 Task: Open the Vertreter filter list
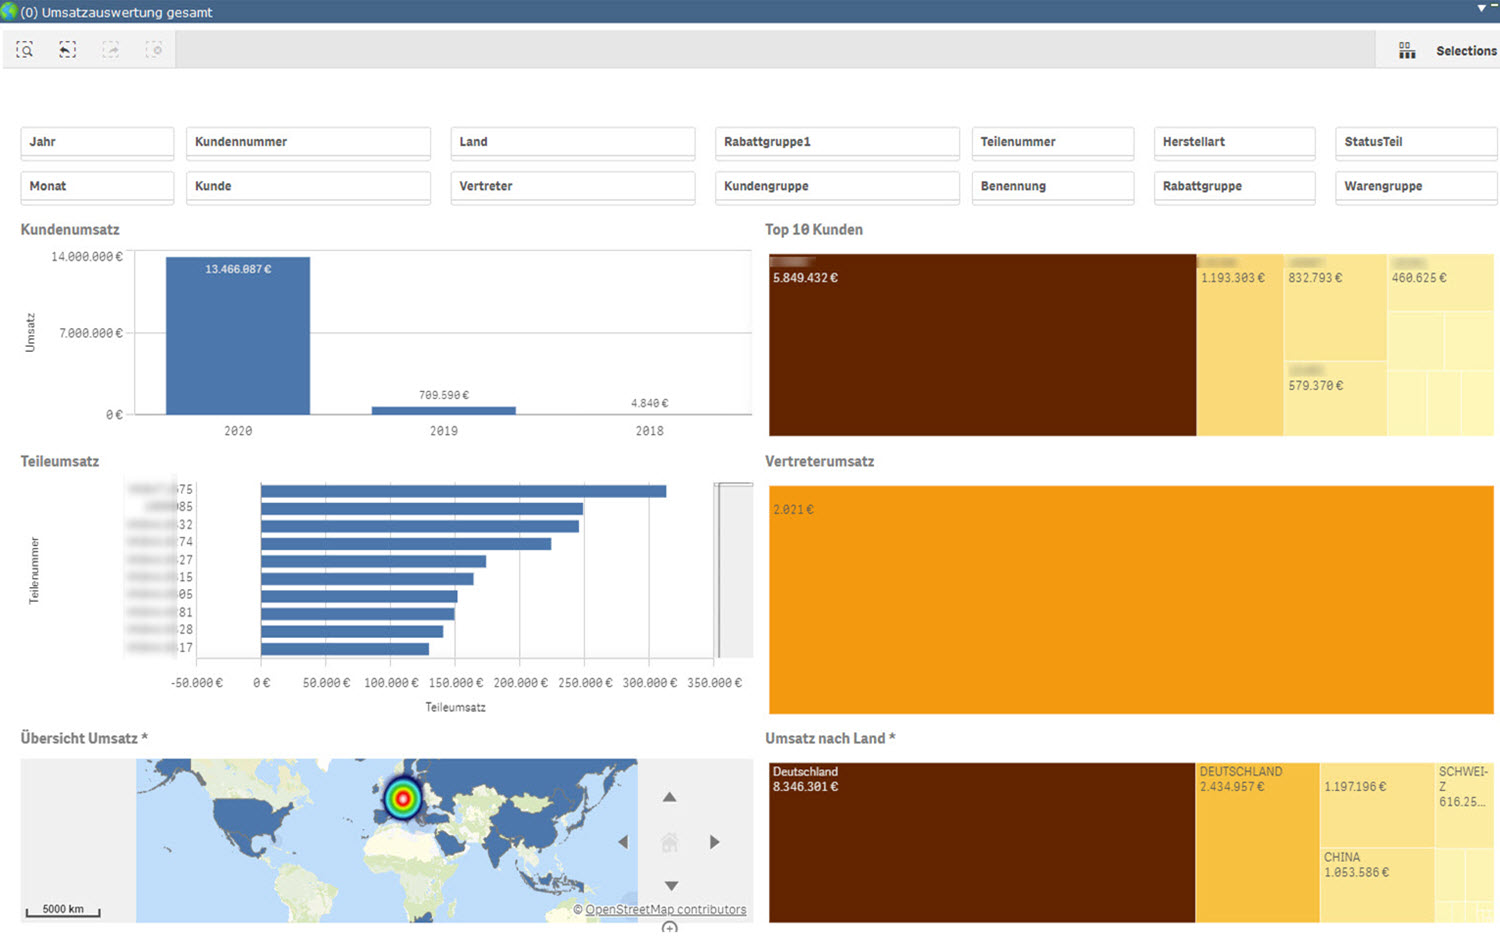point(572,186)
